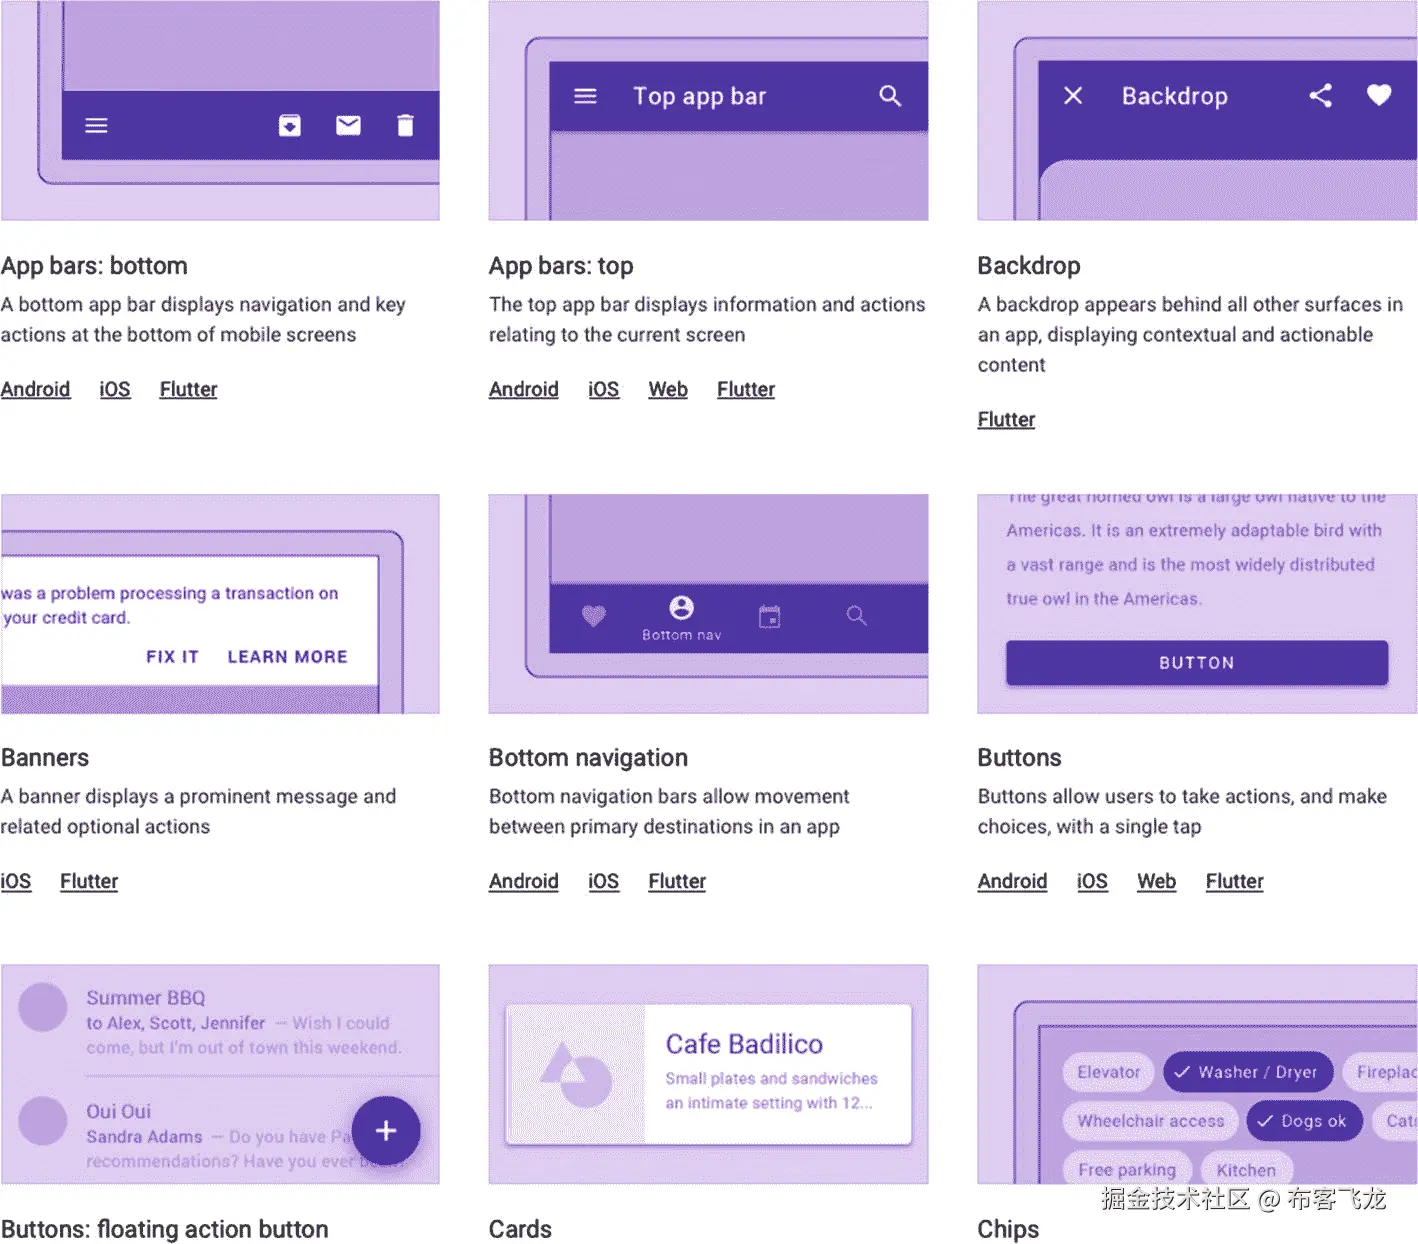Toggle the Wheelchair access chip

pos(1150,1121)
